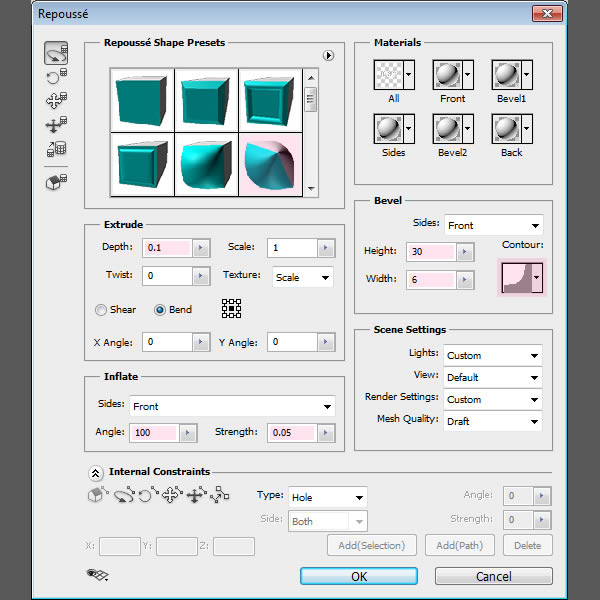The image size is (600, 600).
Task: Click the OK button
Action: [x=359, y=576]
